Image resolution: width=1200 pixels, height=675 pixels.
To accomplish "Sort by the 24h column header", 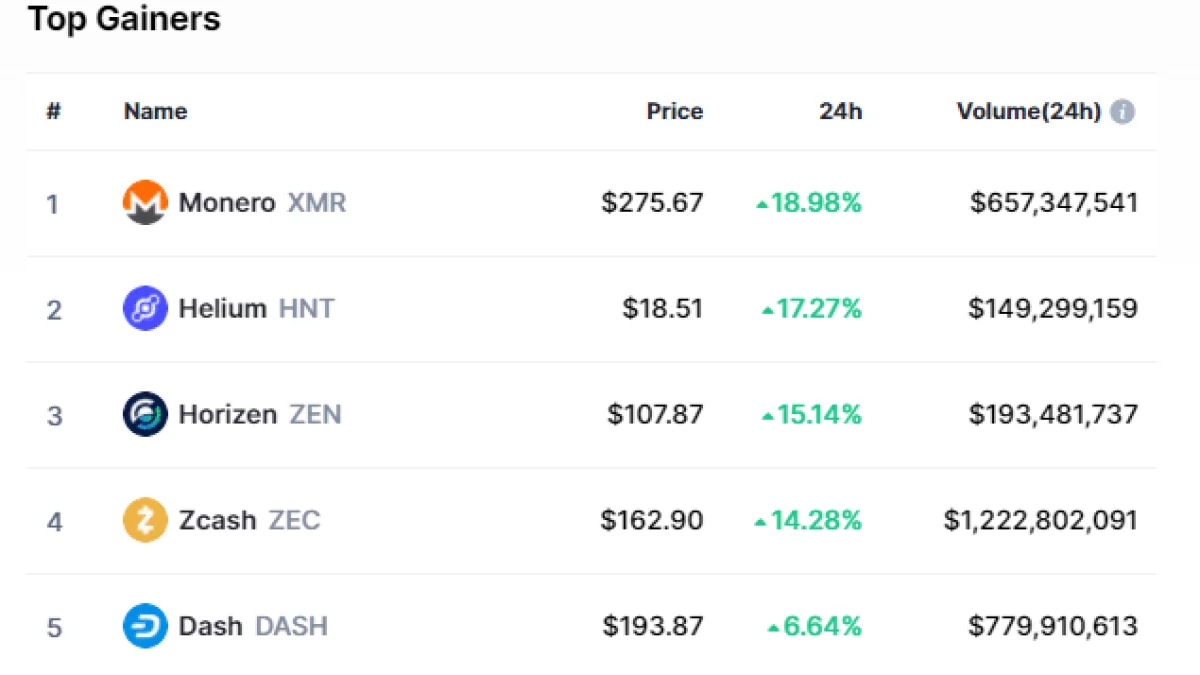I will pyautogui.click(x=840, y=112).
